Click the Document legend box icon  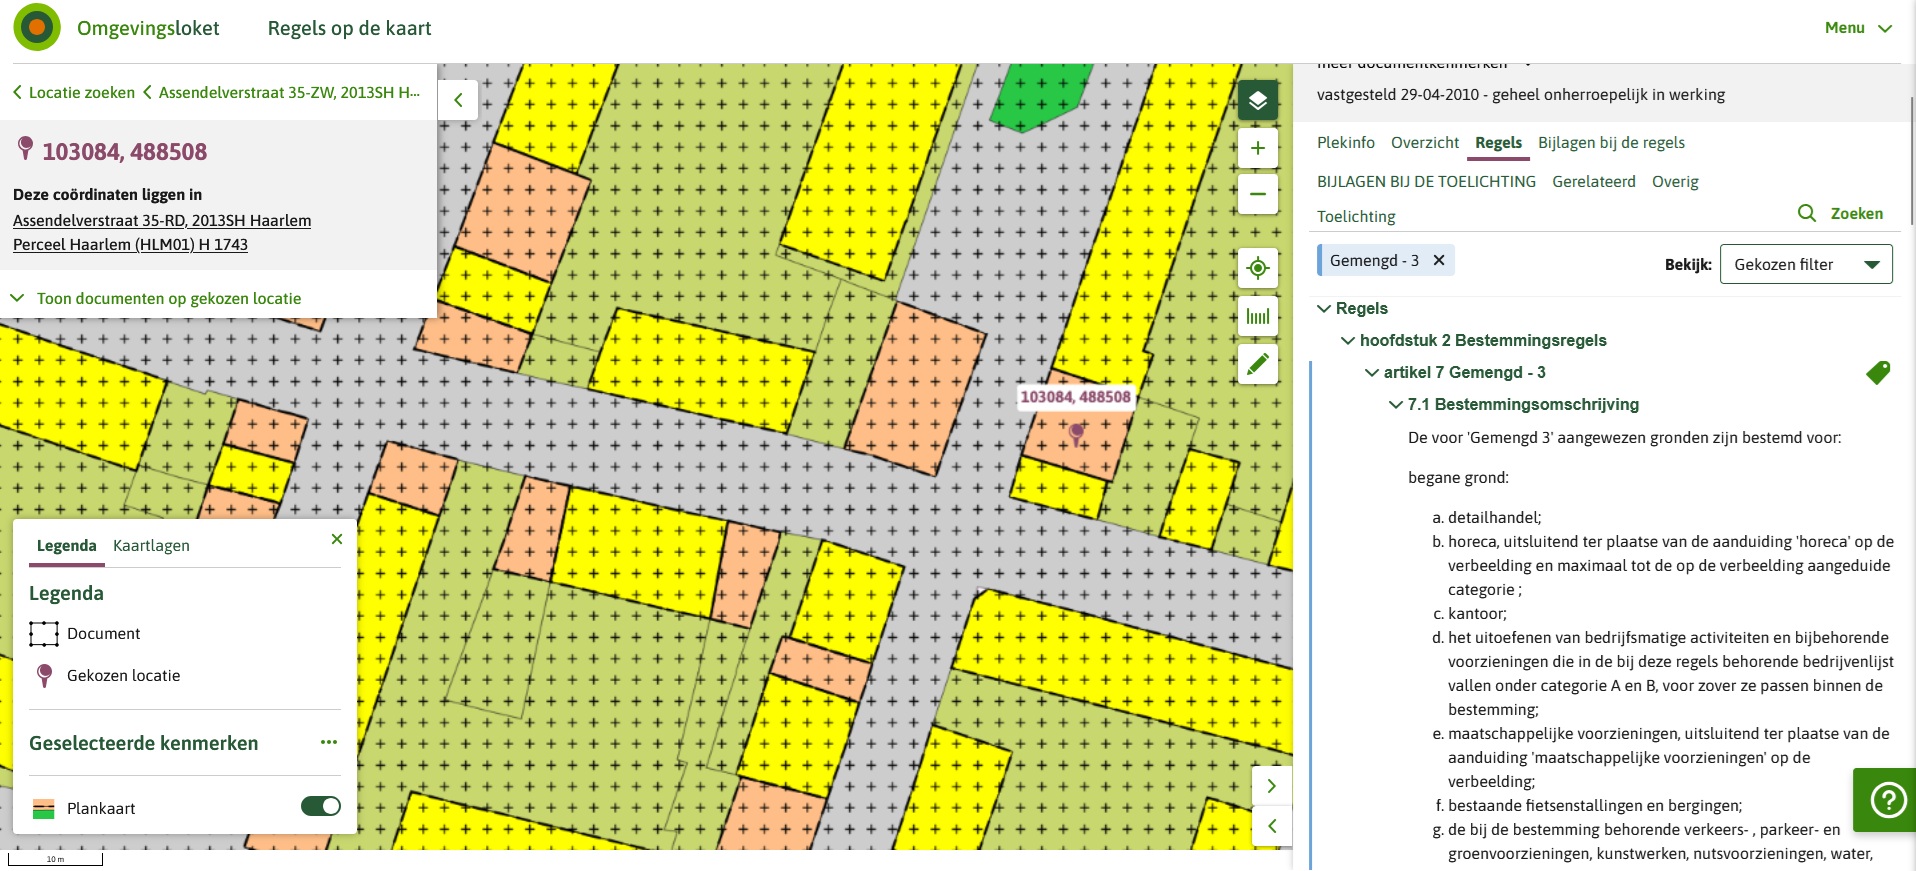coord(44,634)
